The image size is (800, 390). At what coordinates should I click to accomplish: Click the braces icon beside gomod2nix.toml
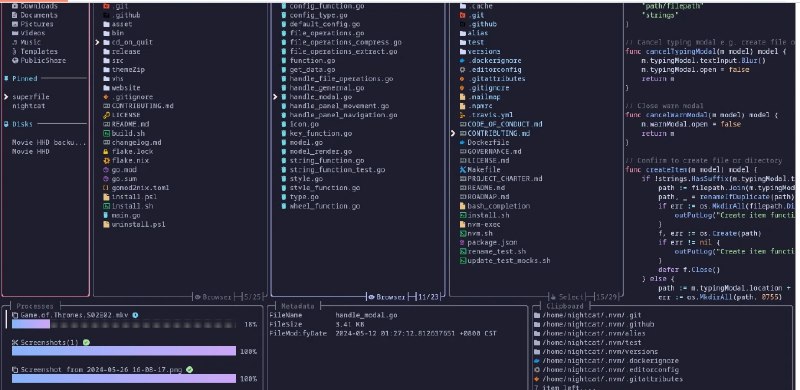coord(106,188)
